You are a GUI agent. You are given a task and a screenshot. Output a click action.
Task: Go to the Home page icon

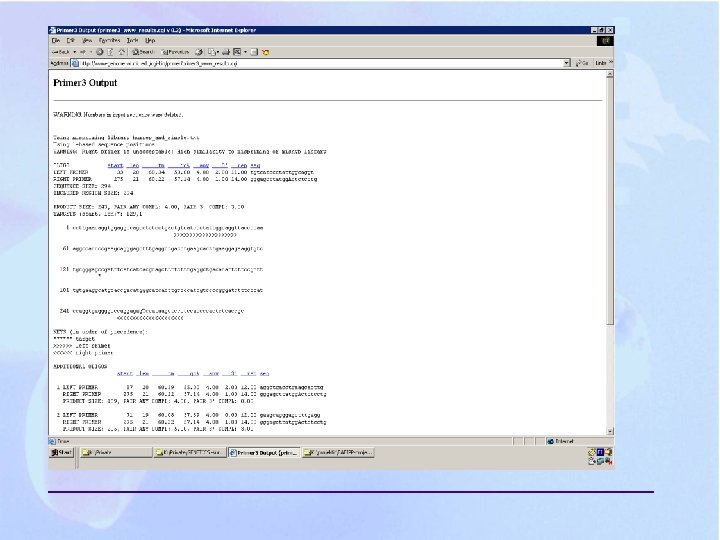(122, 52)
